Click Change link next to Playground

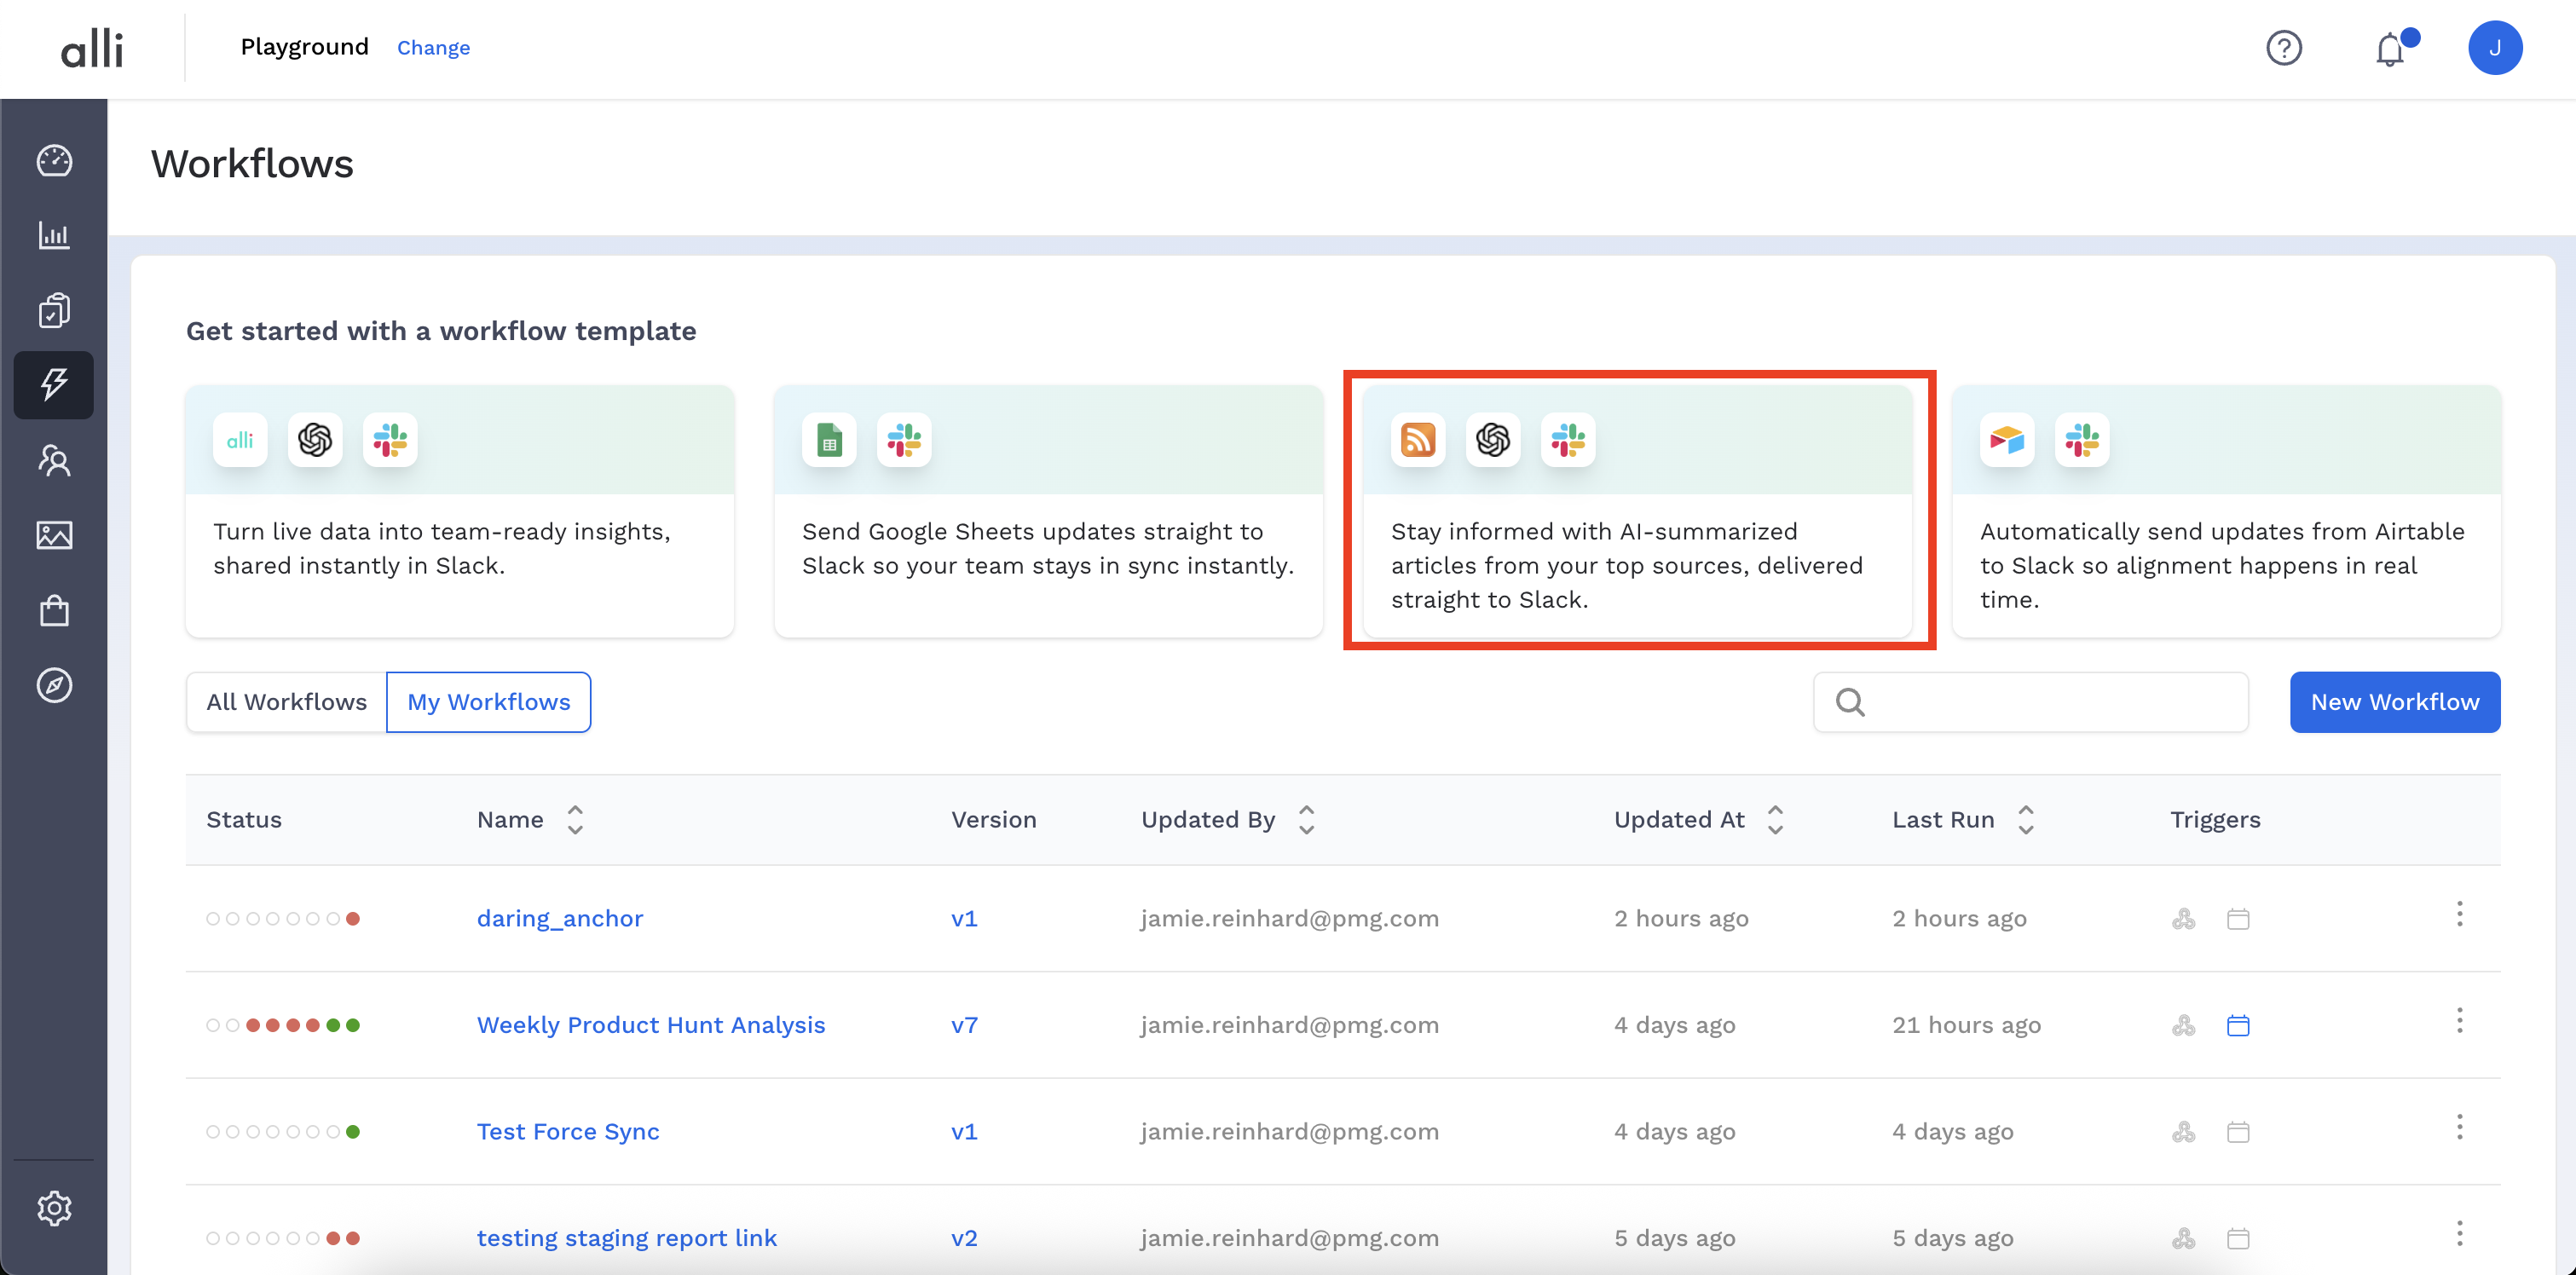tap(433, 48)
